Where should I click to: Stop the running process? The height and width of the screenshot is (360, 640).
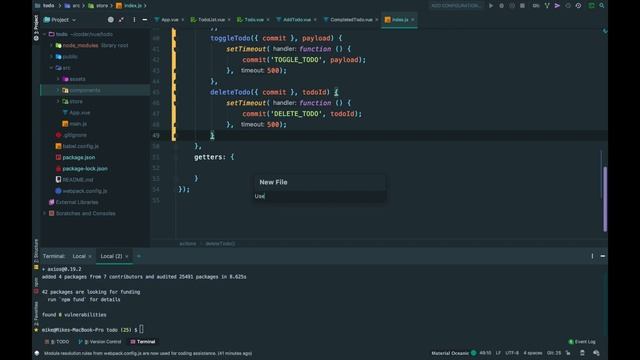(x=522, y=6)
